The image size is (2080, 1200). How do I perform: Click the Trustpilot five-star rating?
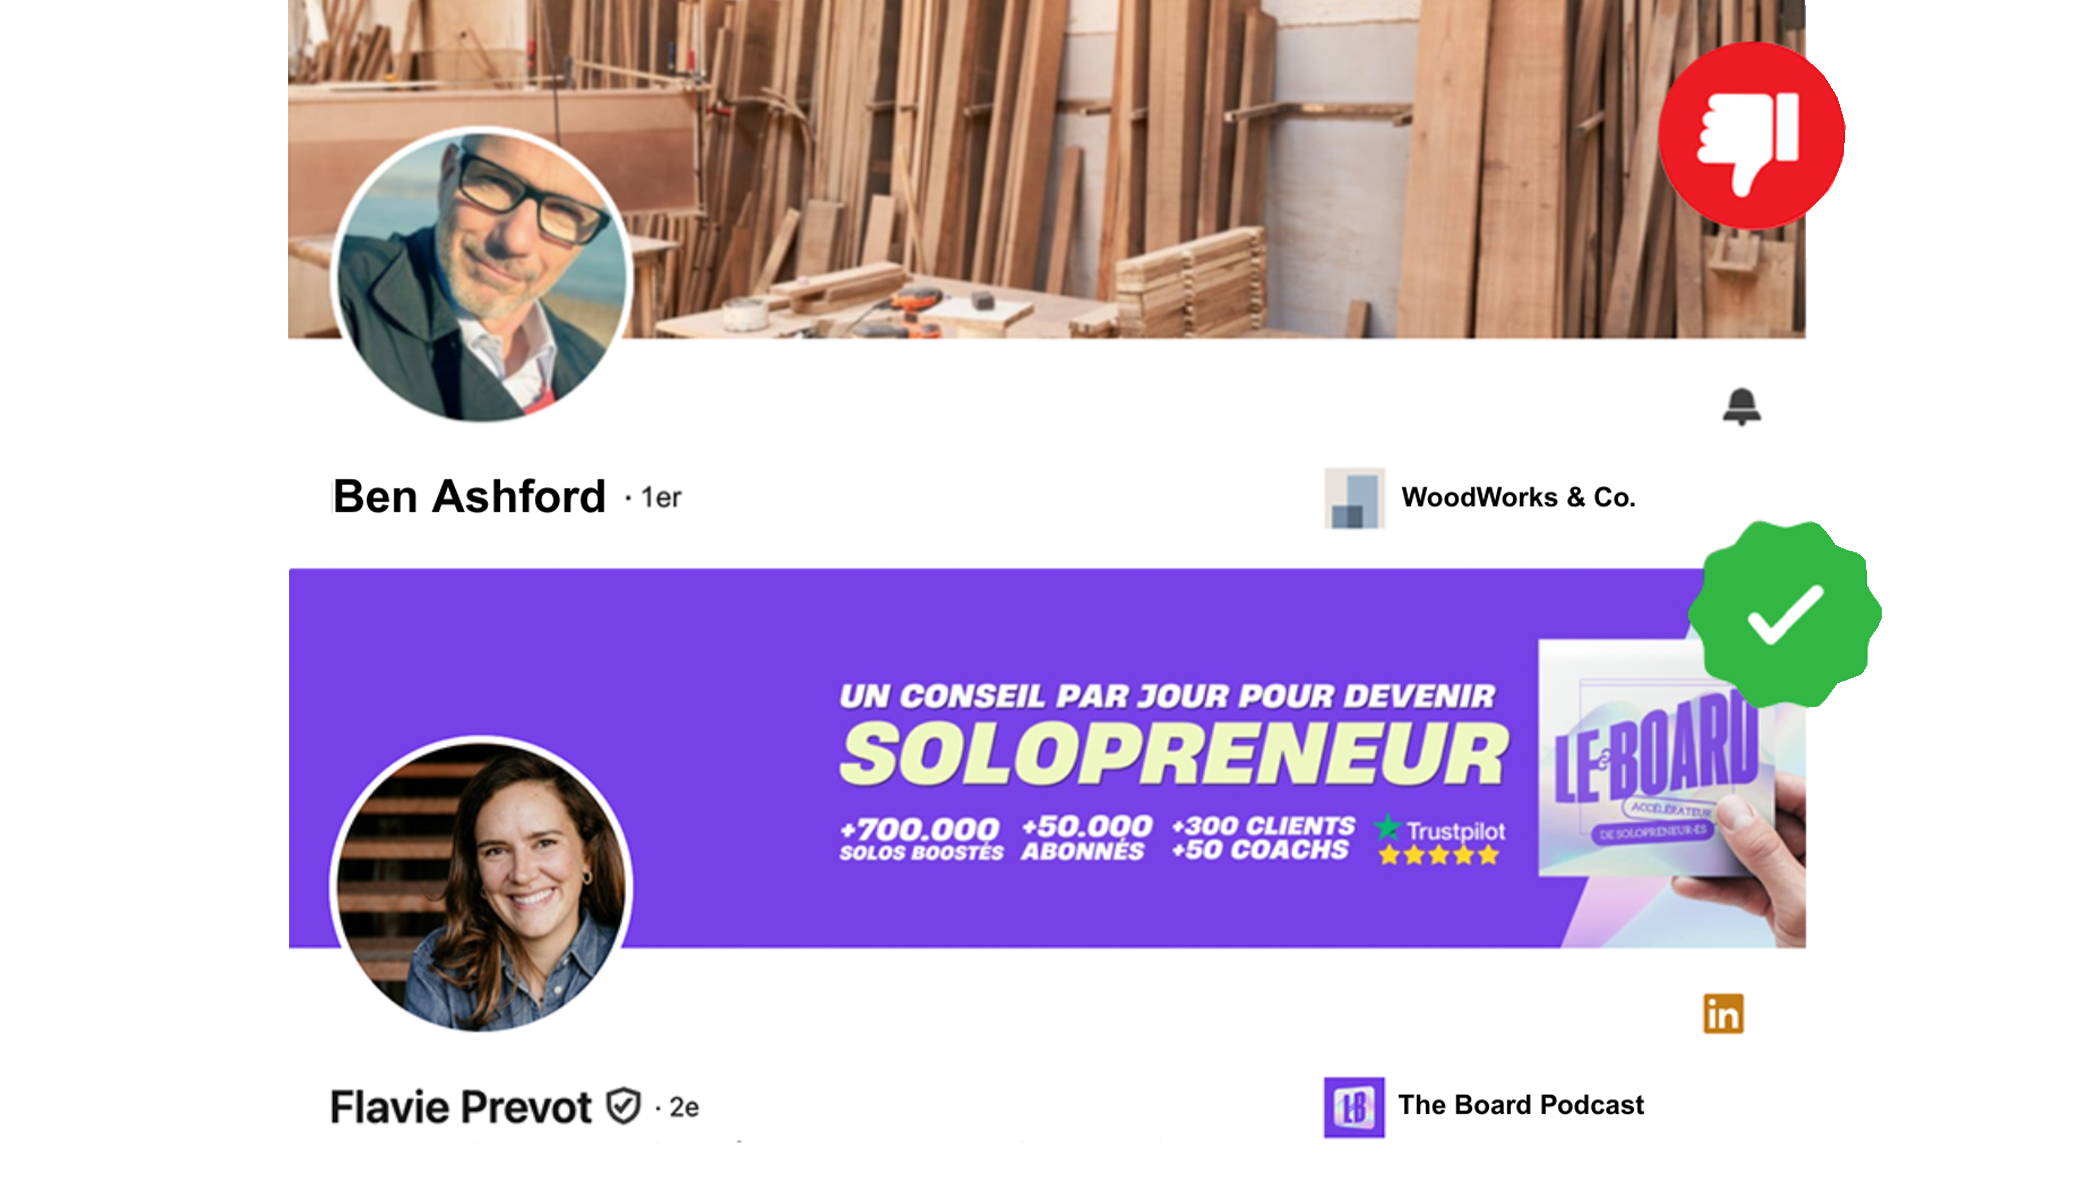1439,855
